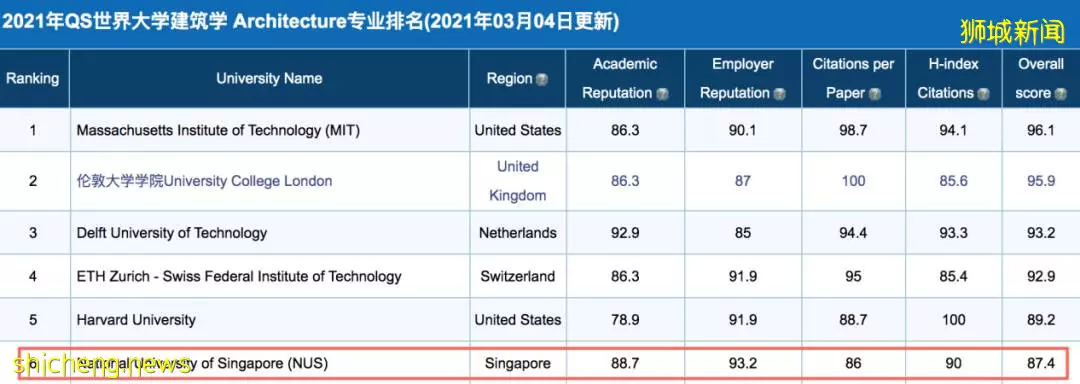Click NUS employer reputation 93.2

point(742,363)
